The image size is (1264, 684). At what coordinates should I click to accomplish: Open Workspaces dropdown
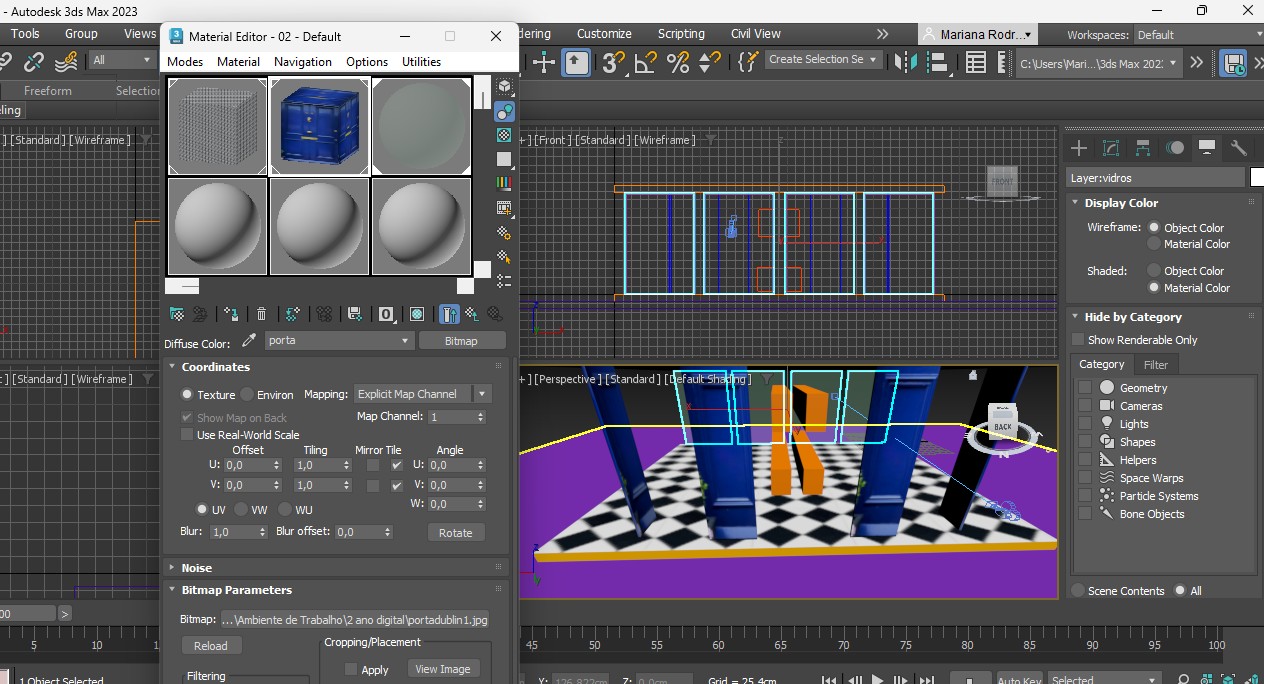[1197, 35]
